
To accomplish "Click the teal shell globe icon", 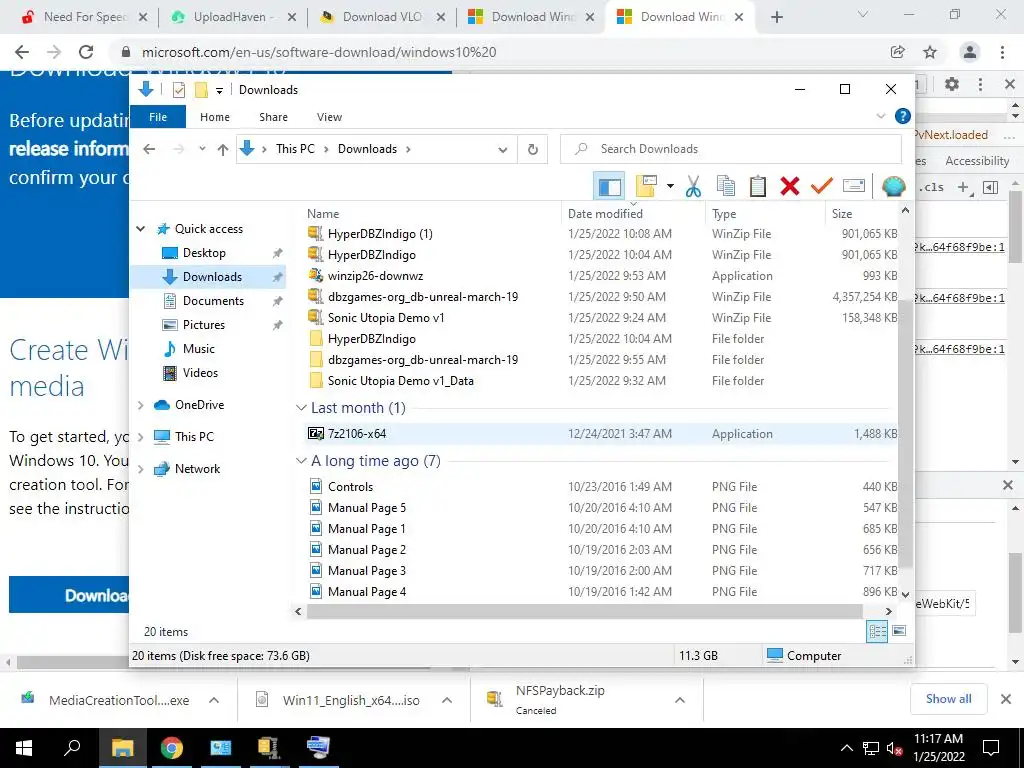I will 893,186.
